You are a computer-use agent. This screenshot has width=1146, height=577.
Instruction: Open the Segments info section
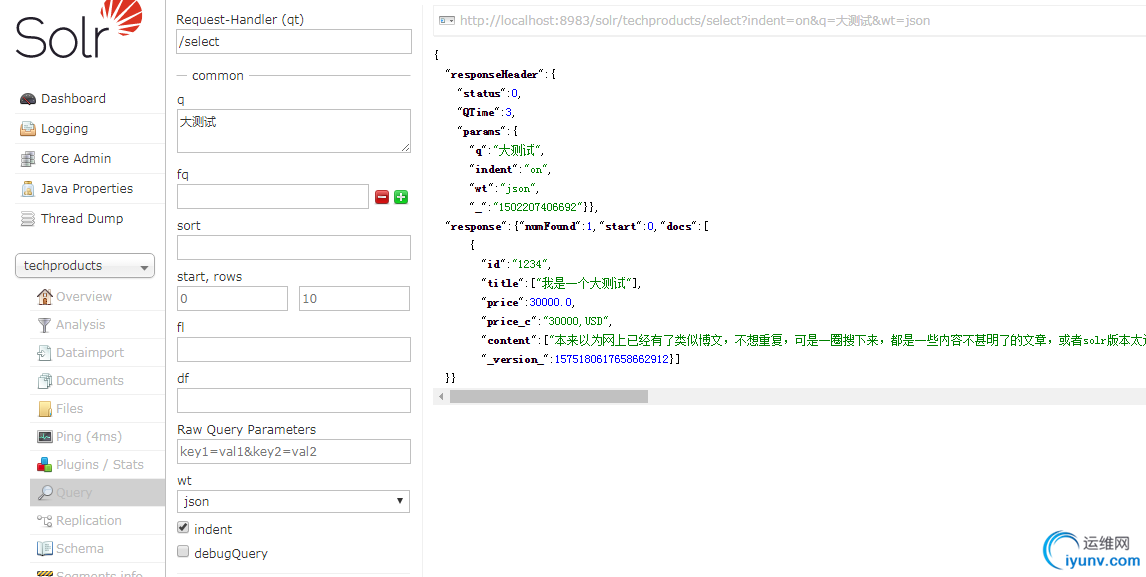[x=99, y=573]
